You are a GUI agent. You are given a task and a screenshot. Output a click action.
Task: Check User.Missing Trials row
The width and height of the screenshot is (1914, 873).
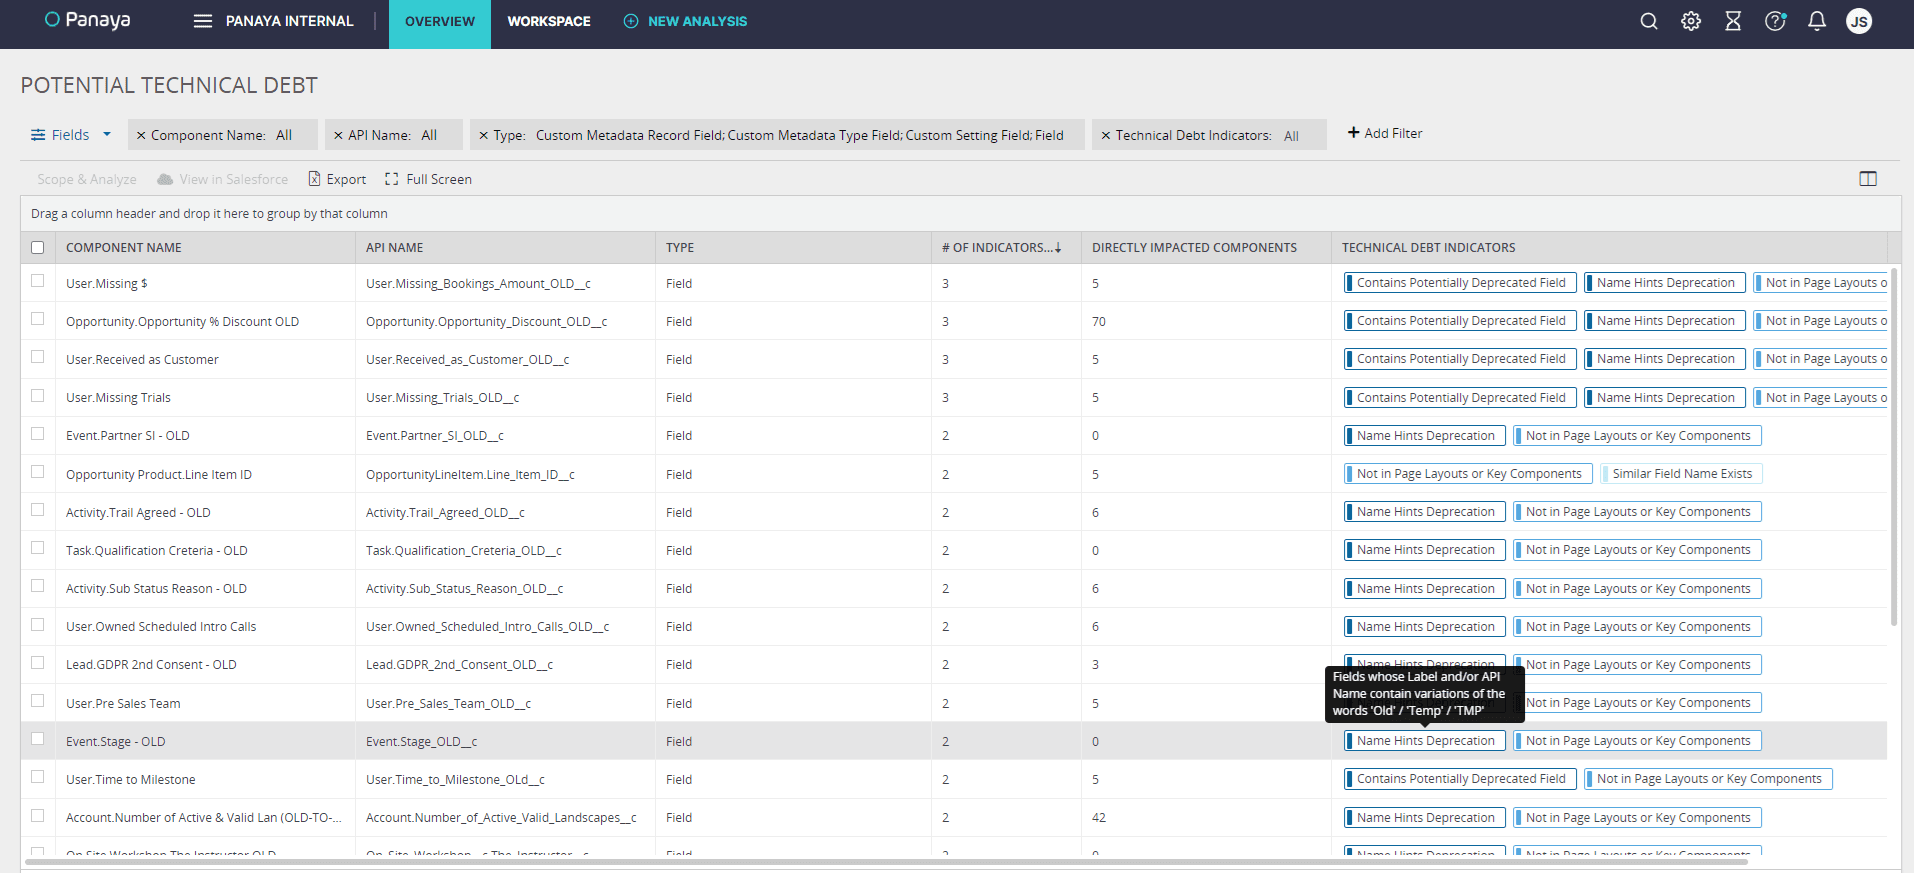click(x=37, y=396)
